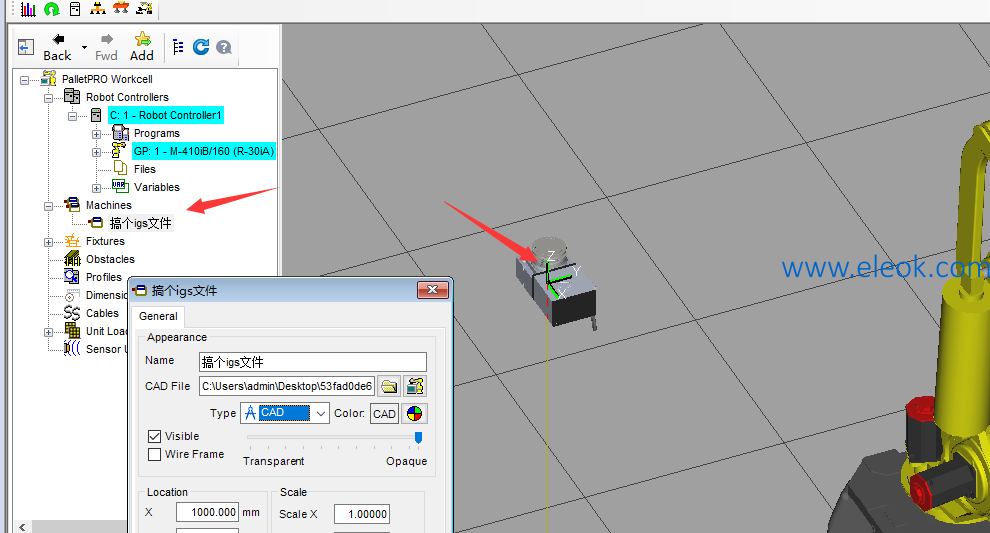Collapse the Robot Controllers node
The width and height of the screenshot is (990, 533).
[48, 98]
